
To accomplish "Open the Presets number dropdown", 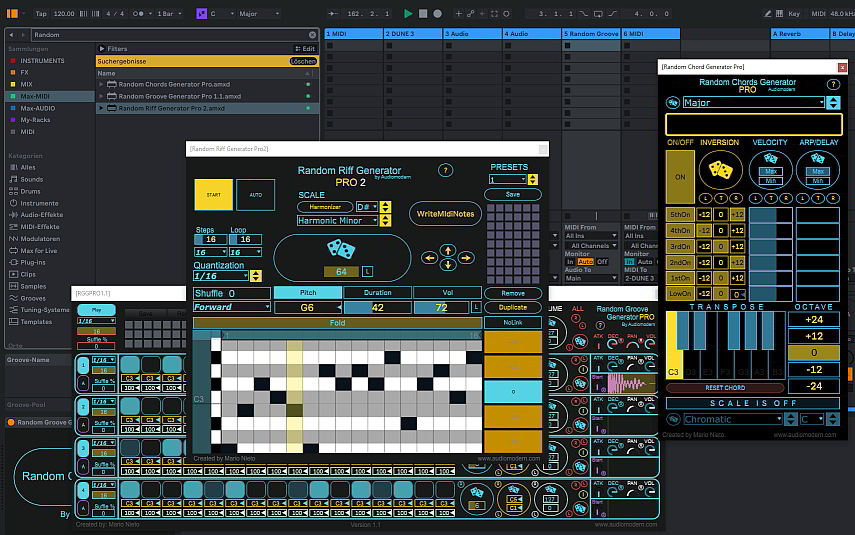I will tap(508, 180).
